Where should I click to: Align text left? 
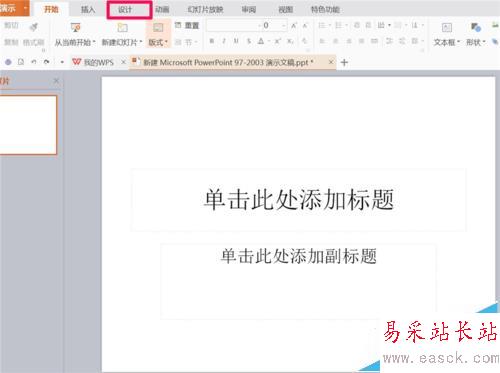pos(322,41)
